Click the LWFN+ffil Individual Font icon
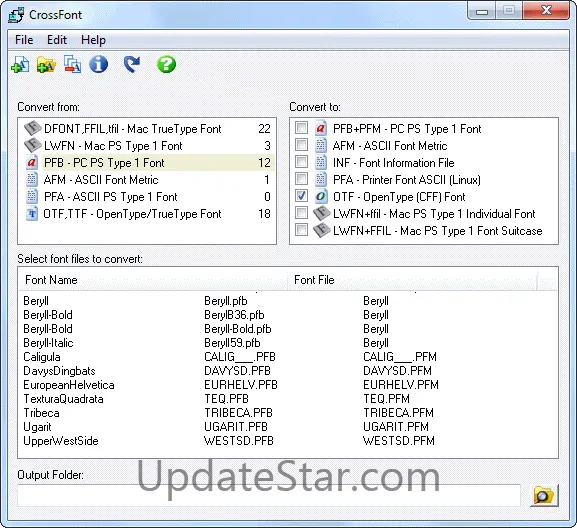577x528 pixels. (x=322, y=213)
